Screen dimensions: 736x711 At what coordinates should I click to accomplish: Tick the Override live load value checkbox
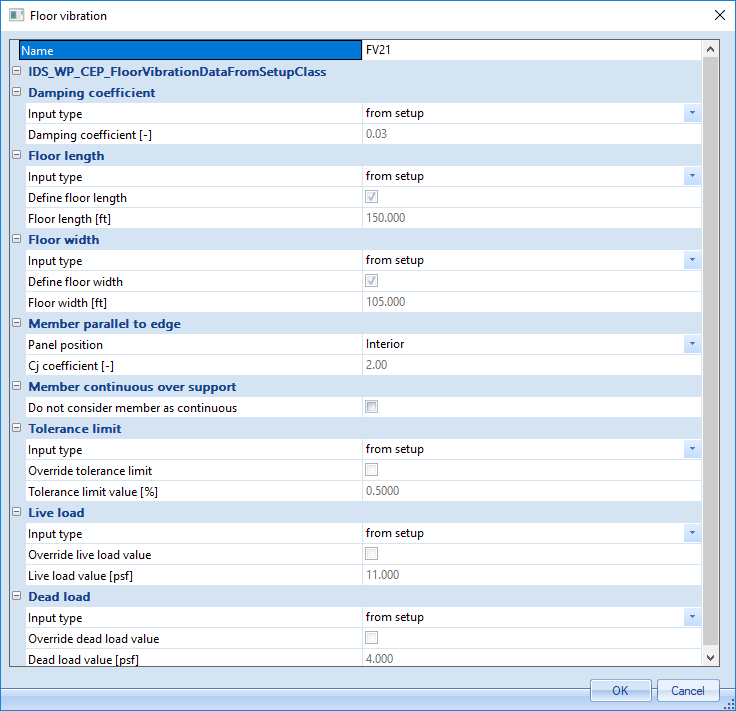(x=372, y=554)
